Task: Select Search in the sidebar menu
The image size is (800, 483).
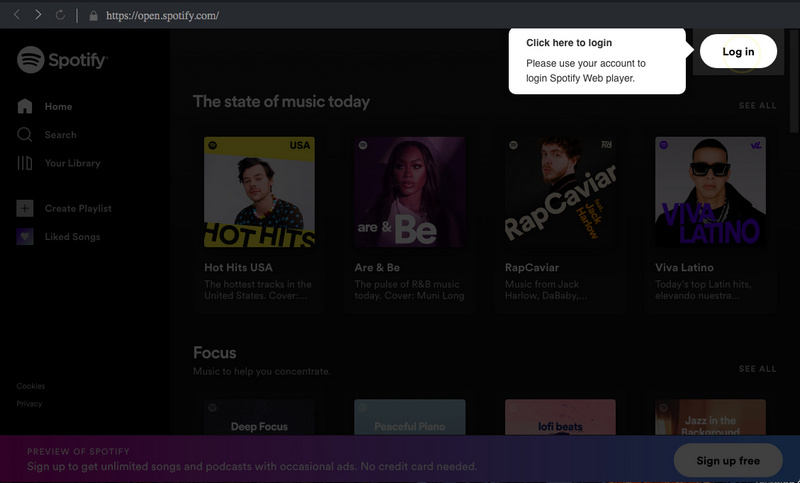Action: (61, 135)
